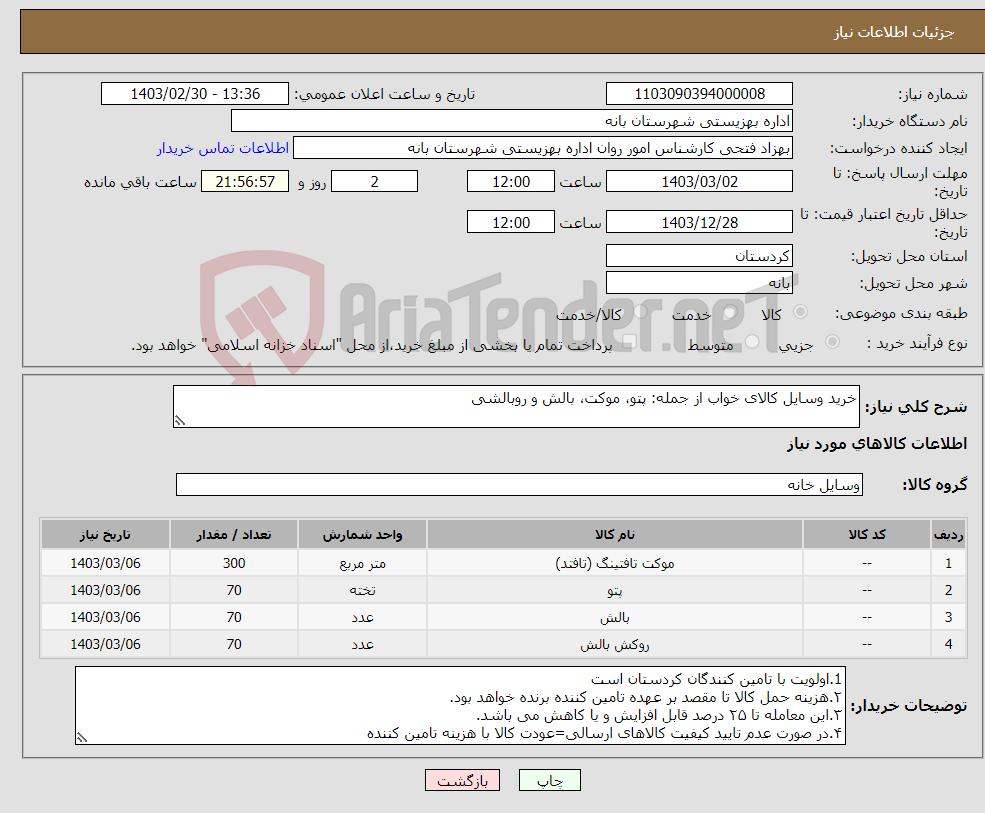Image resolution: width=985 pixels, height=813 pixels.
Task: Select the جزیی purchase type radio
Action: 832,342
